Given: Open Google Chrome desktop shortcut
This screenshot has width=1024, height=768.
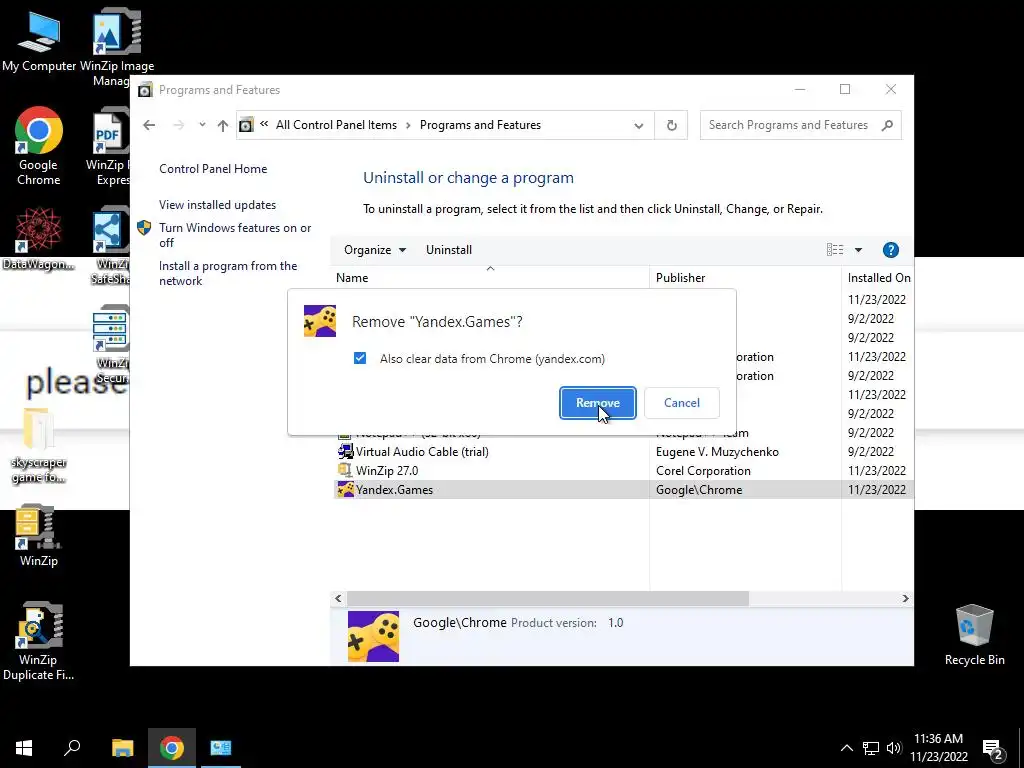Looking at the screenshot, I should click(39, 146).
